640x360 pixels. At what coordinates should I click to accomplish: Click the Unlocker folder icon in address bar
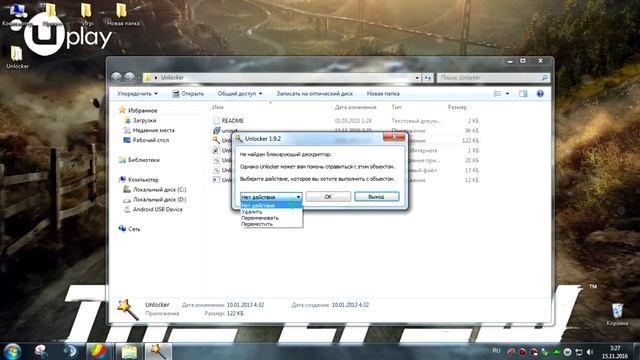pos(148,78)
